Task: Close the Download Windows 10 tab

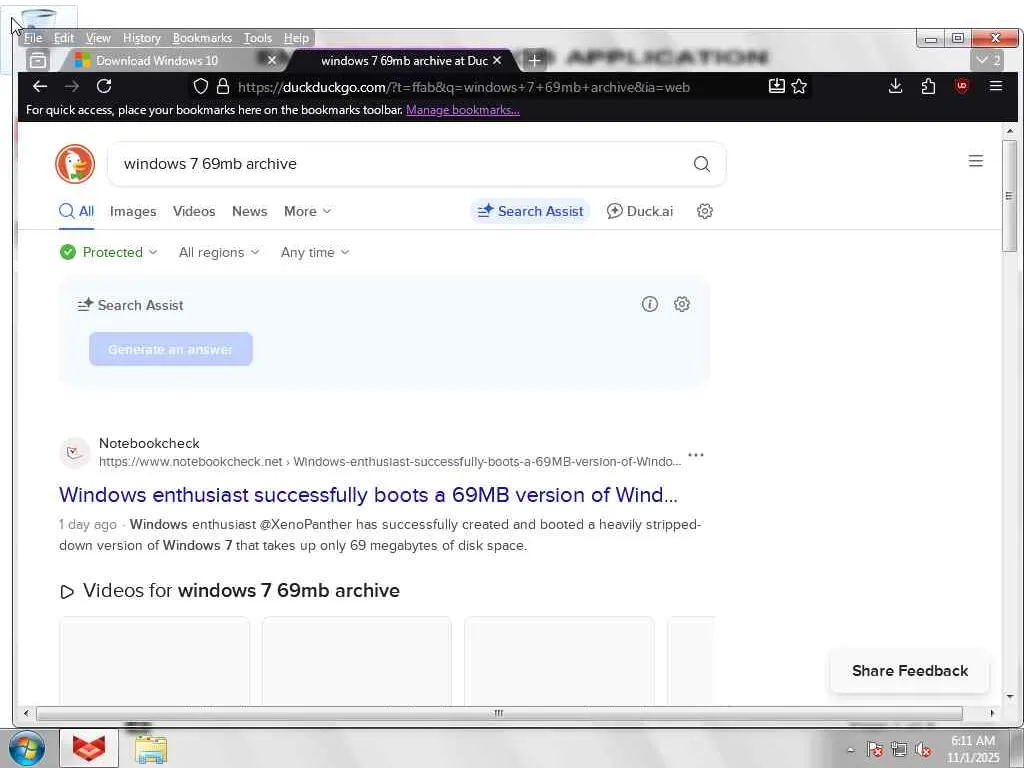Action: click(272, 60)
